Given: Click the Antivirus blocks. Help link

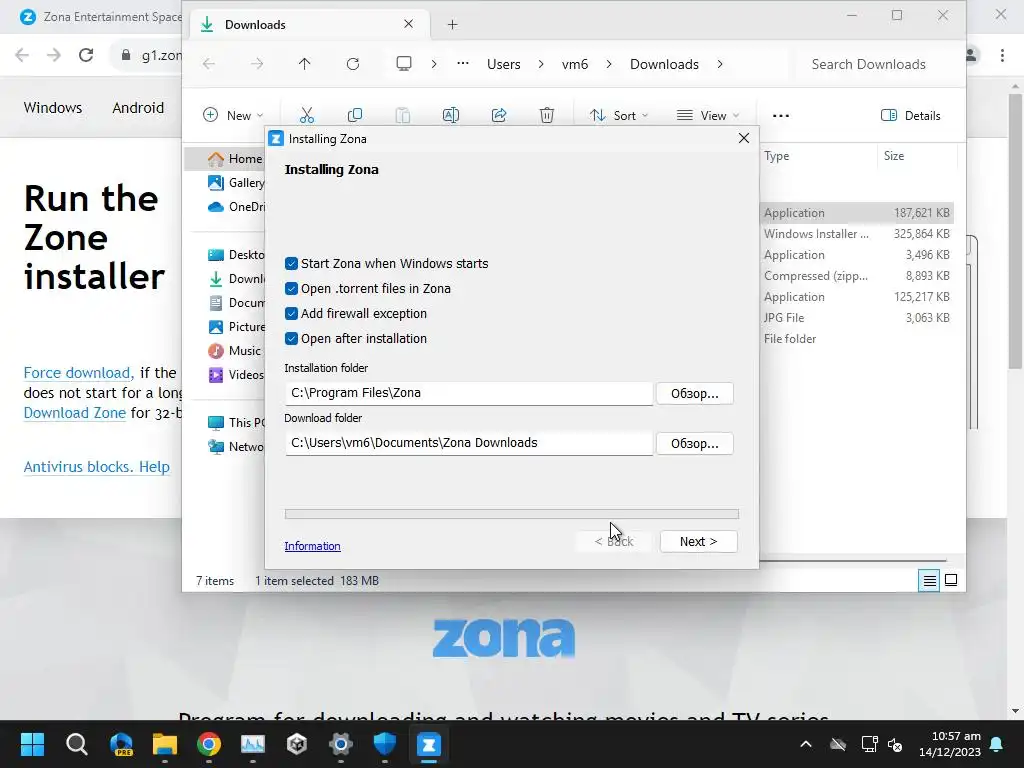Looking at the screenshot, I should [97, 467].
